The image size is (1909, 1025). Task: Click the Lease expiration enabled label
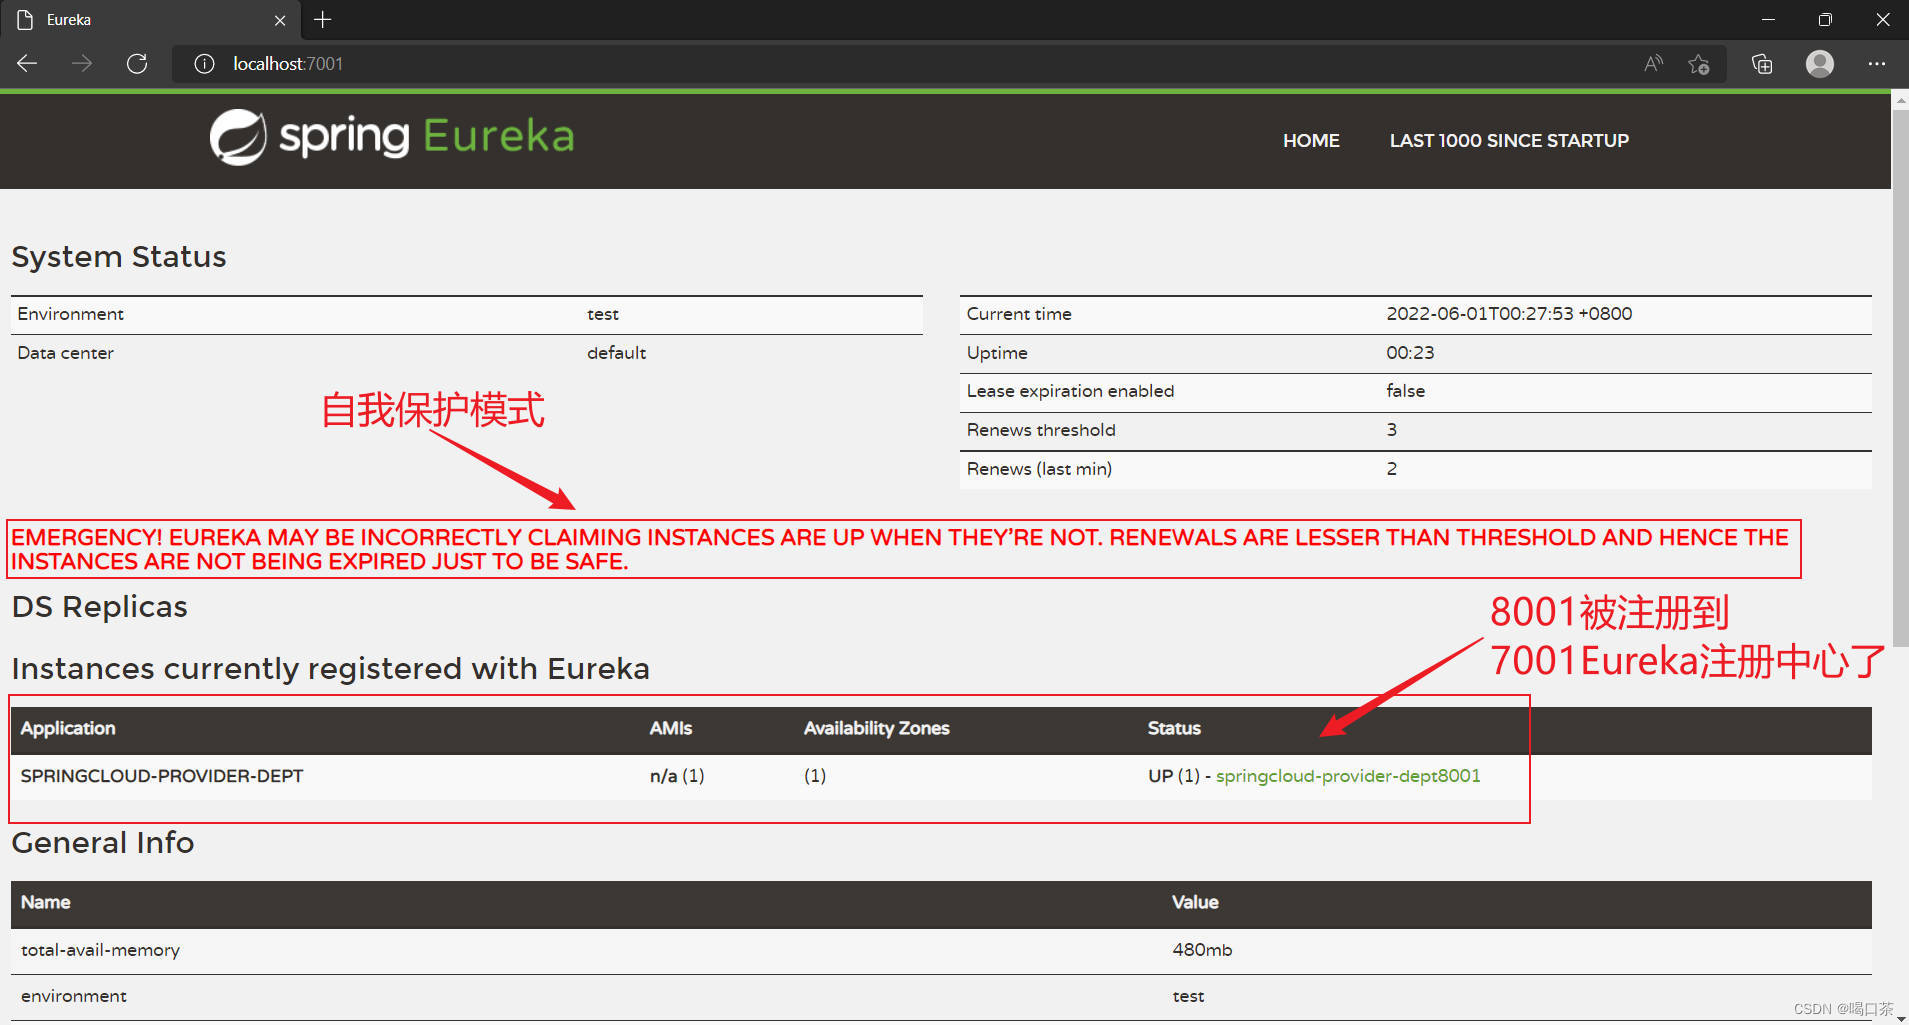1070,391
